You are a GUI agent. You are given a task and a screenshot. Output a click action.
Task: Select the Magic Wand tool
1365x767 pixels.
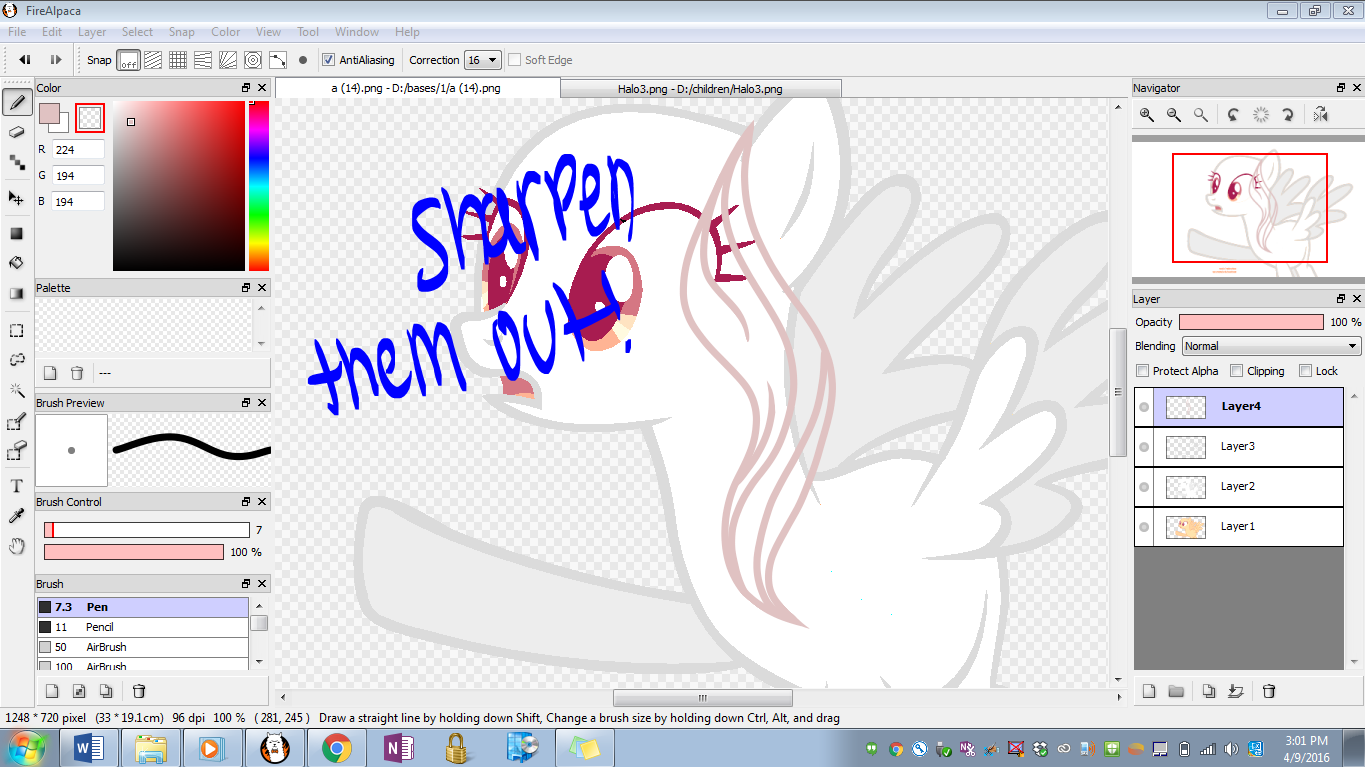click(17, 390)
